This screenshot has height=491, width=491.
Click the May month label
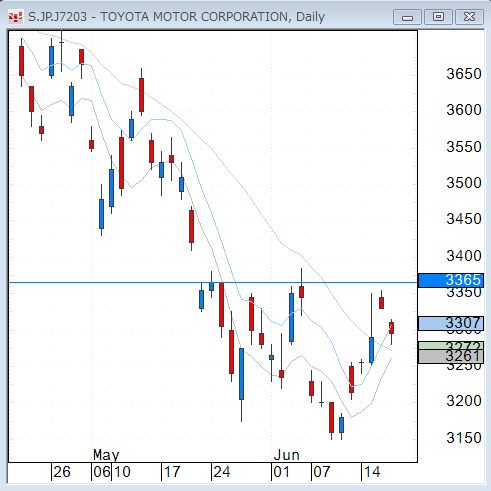click(x=106, y=455)
